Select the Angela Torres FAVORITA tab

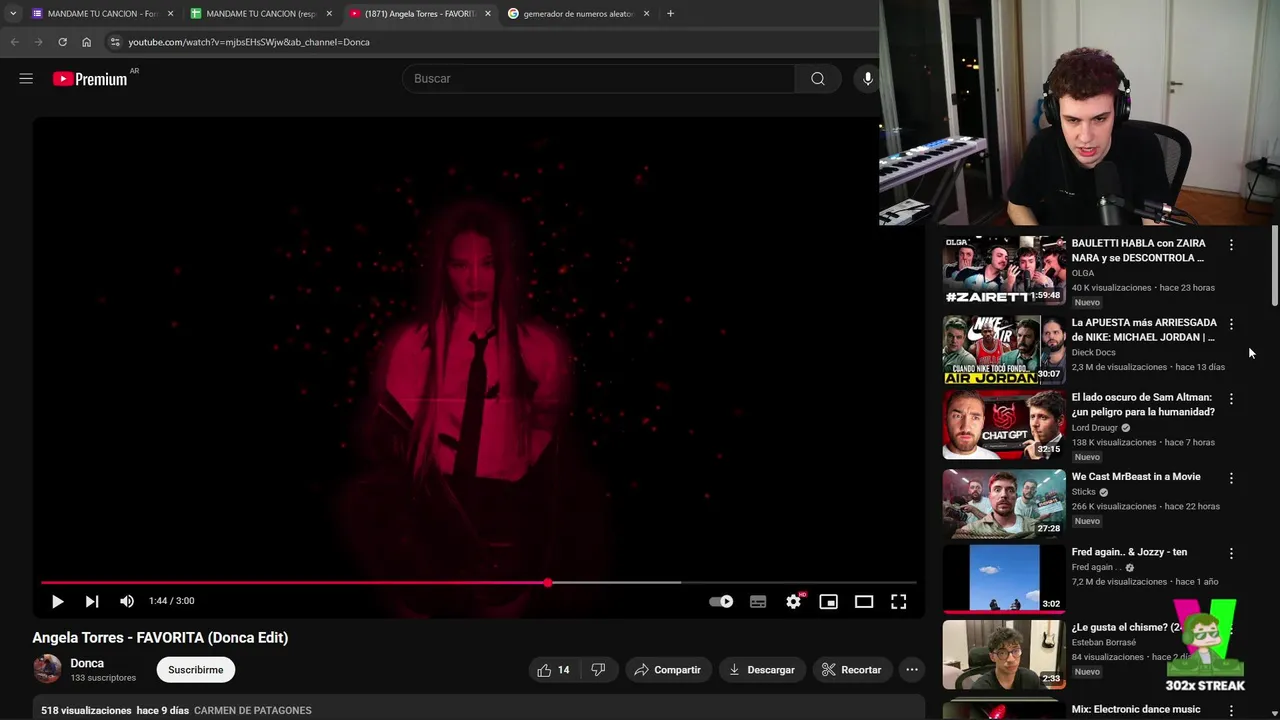[420, 14]
